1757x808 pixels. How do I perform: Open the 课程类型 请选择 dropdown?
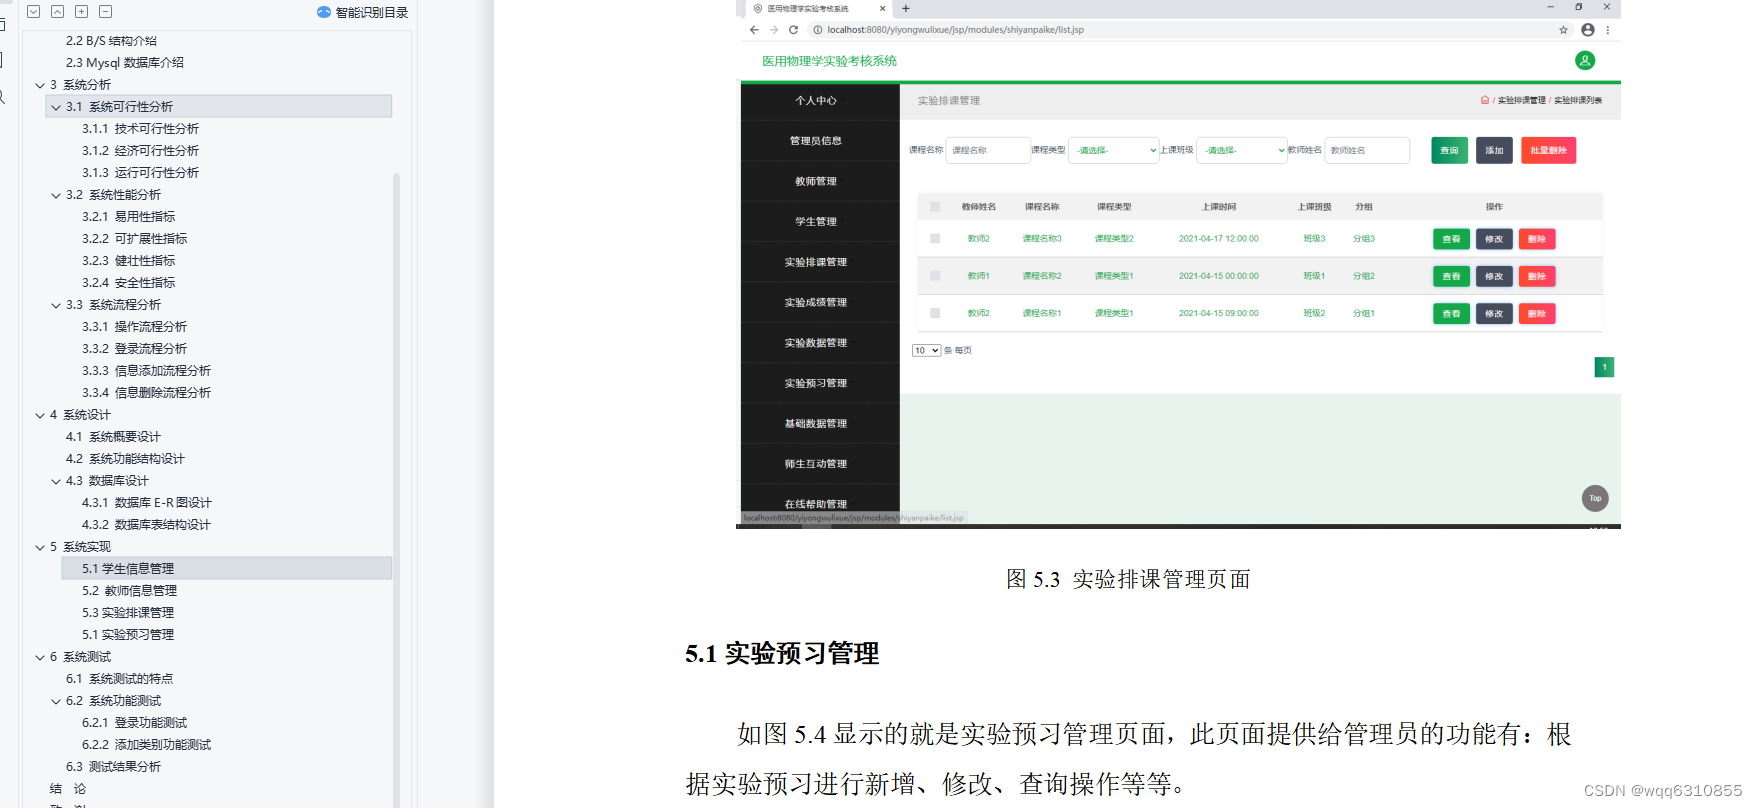(x=1114, y=150)
